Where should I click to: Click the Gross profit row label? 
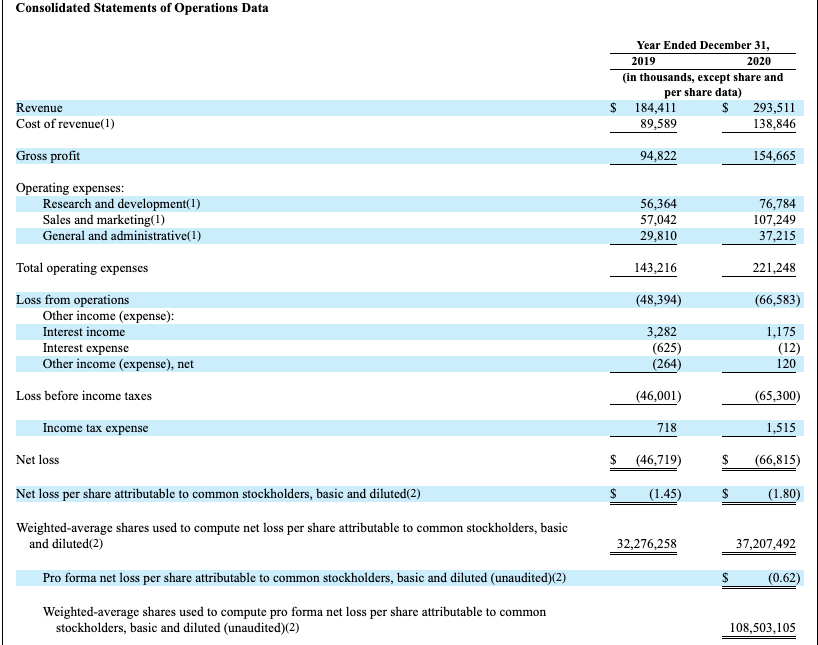click(48, 156)
